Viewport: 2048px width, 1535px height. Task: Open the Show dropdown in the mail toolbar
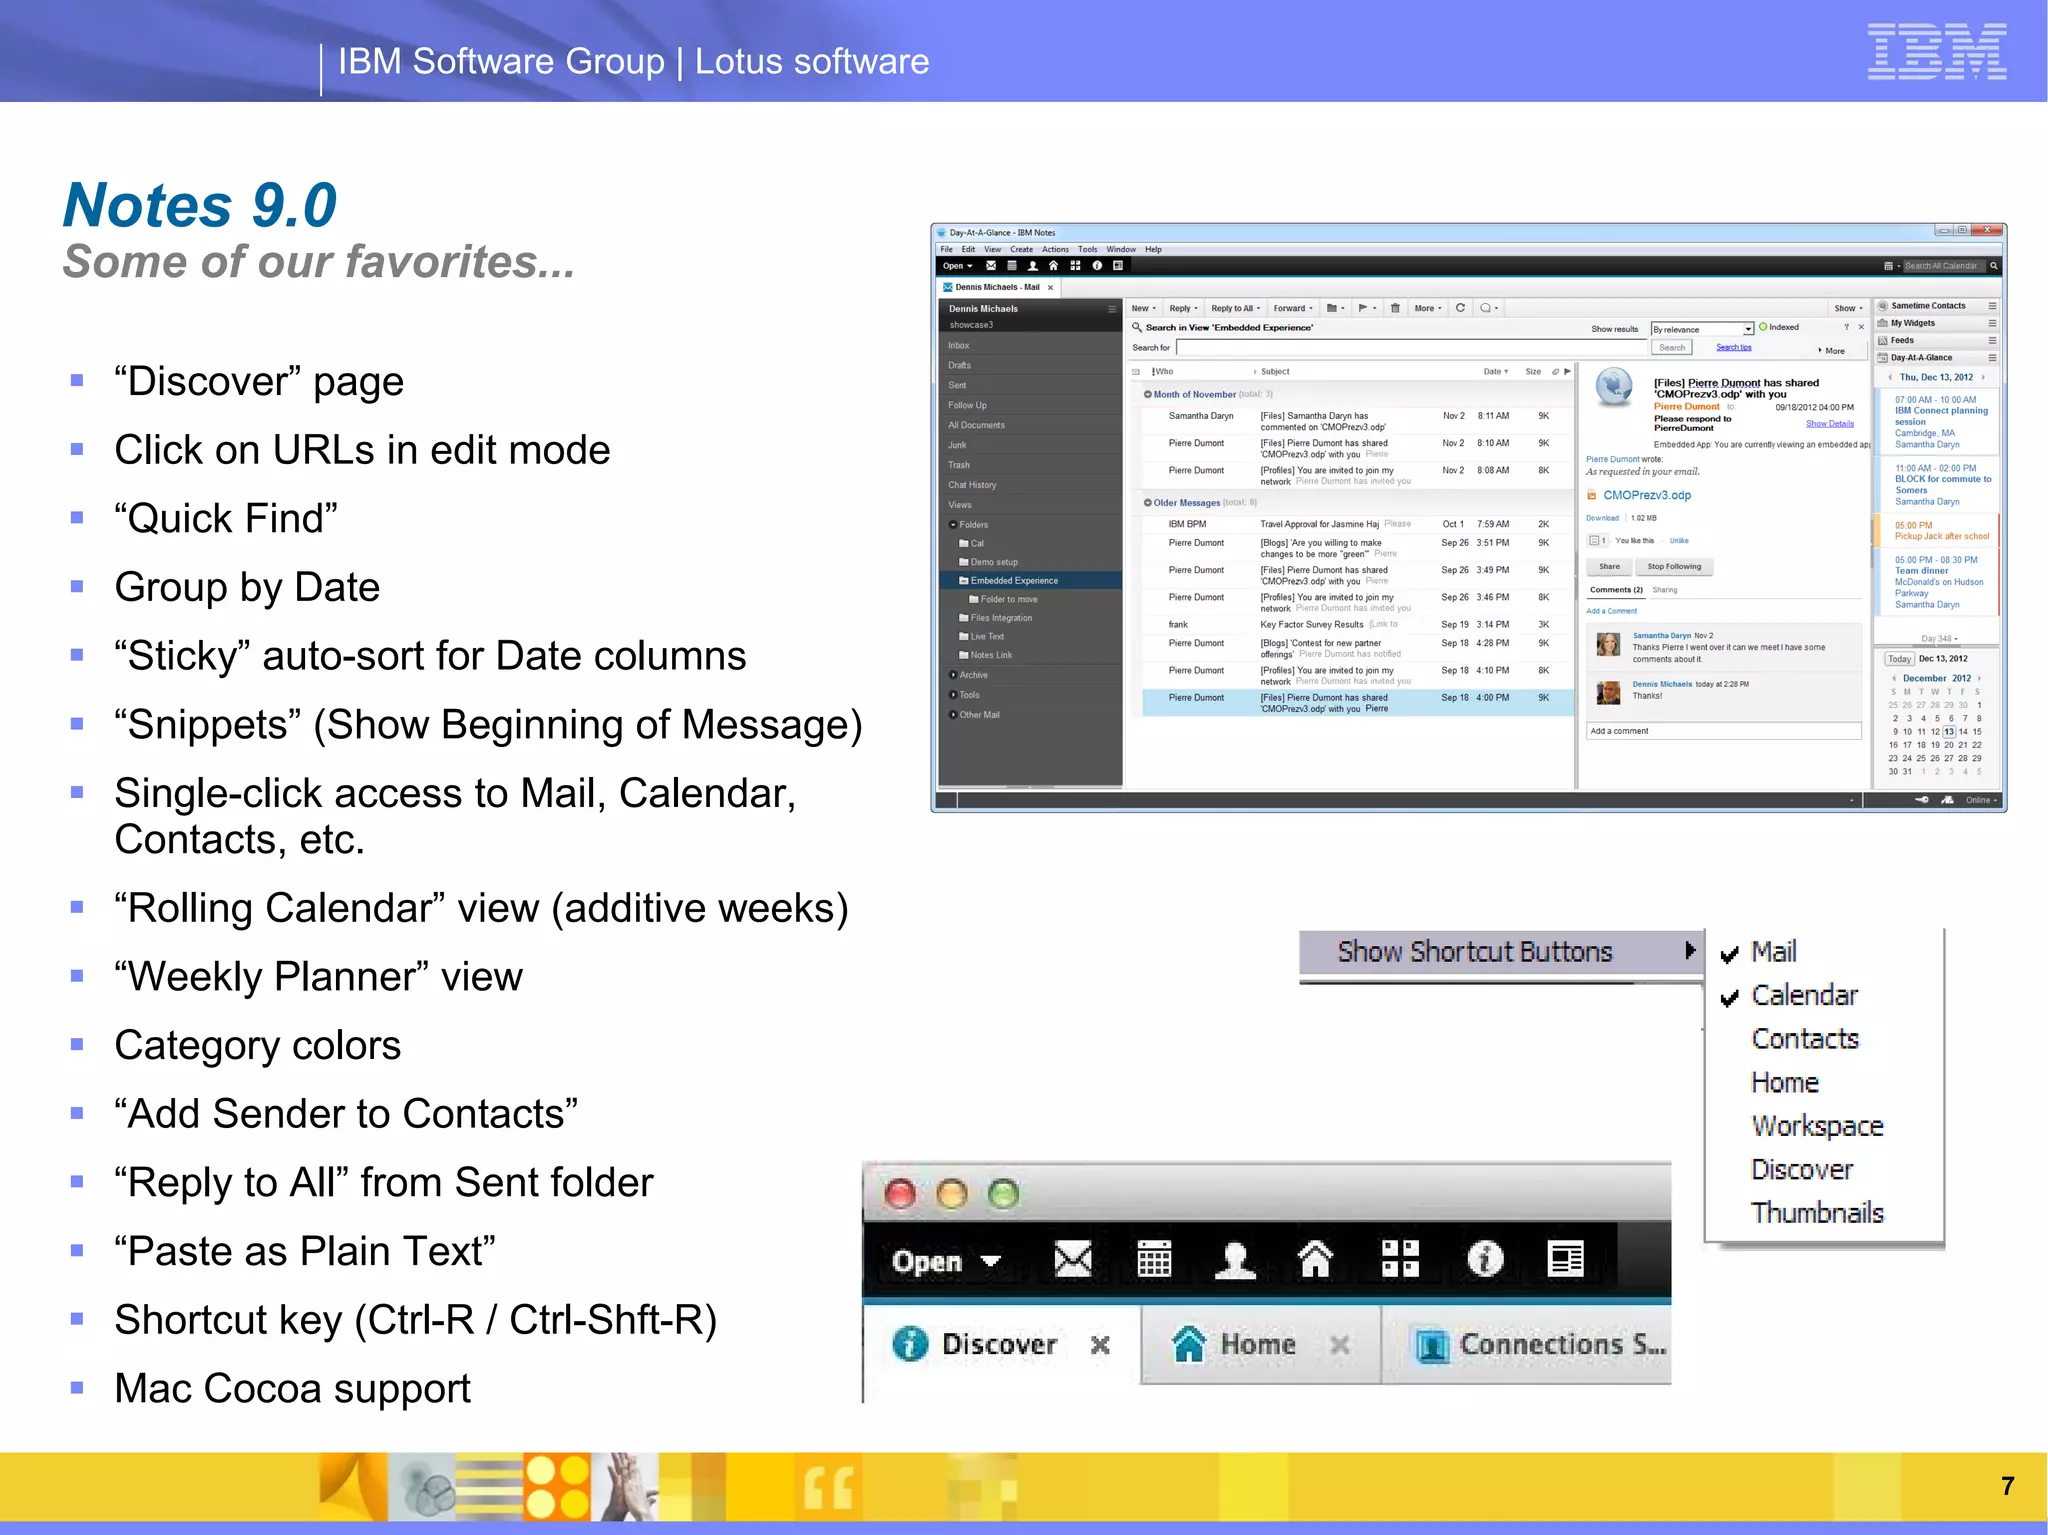point(1848,308)
